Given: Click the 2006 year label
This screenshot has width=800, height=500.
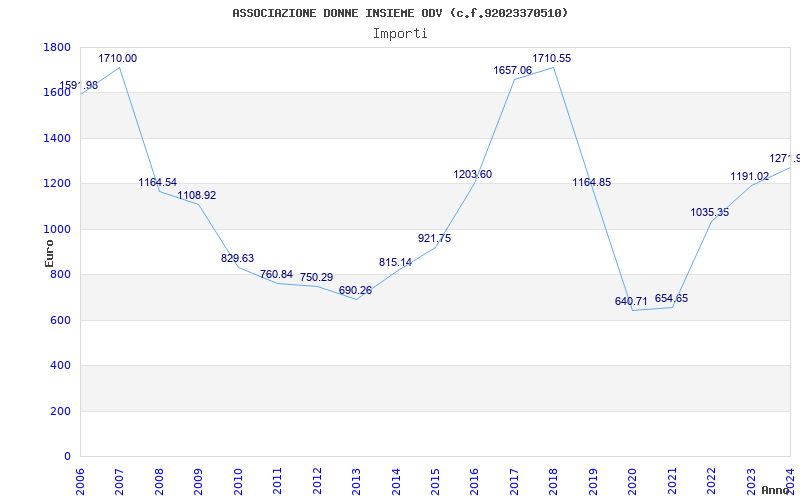Looking at the screenshot, I should coord(80,479).
